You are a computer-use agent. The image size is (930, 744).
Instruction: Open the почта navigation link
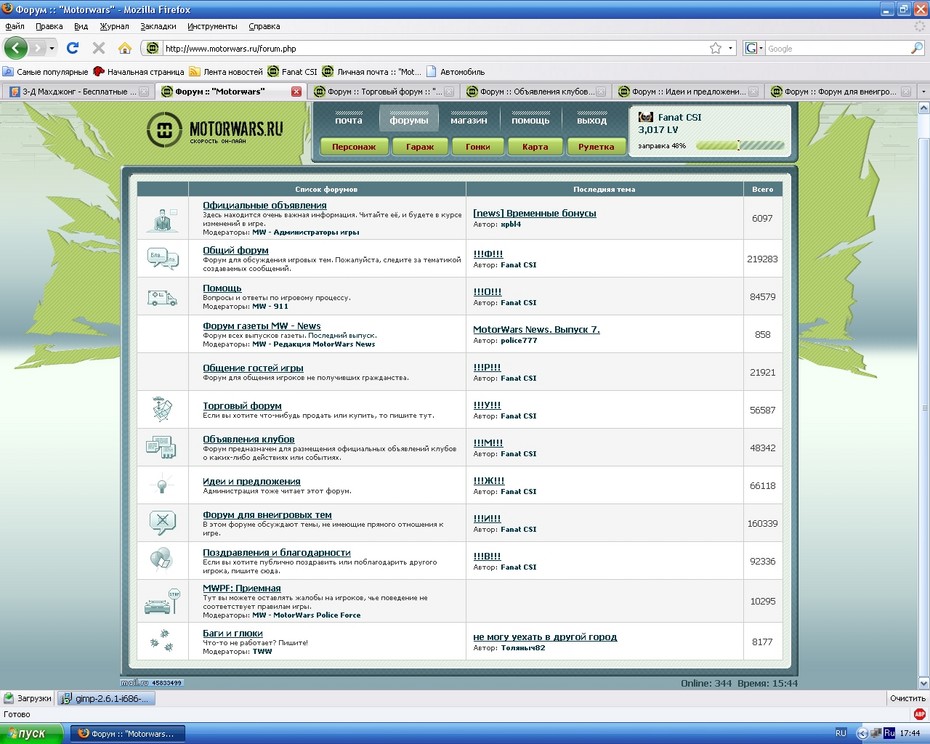(x=349, y=119)
